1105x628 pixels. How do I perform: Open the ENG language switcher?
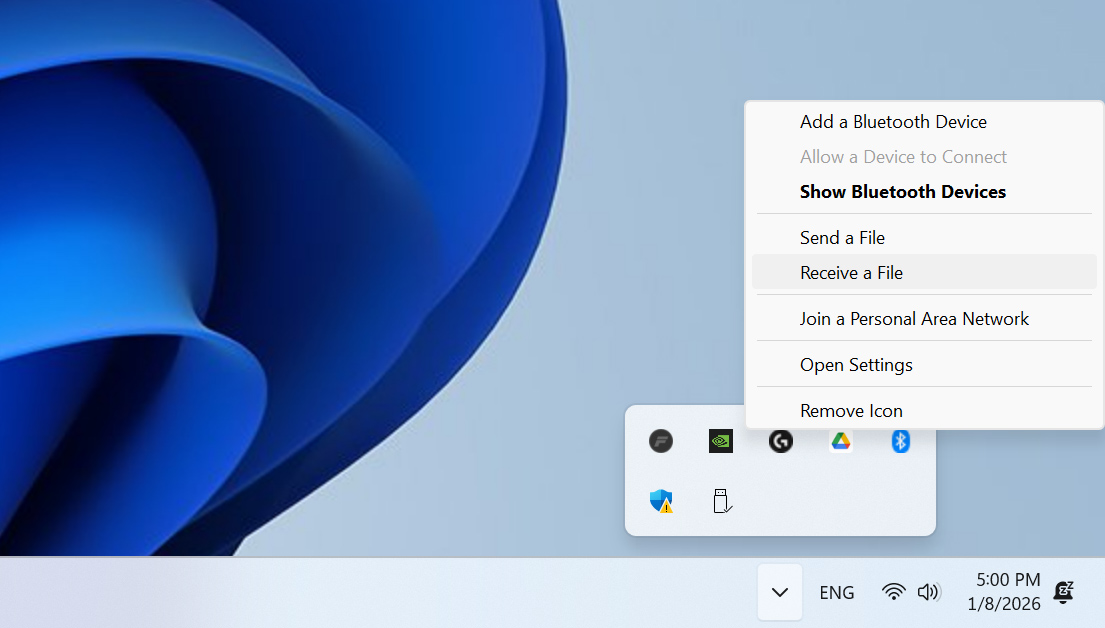coord(836,592)
